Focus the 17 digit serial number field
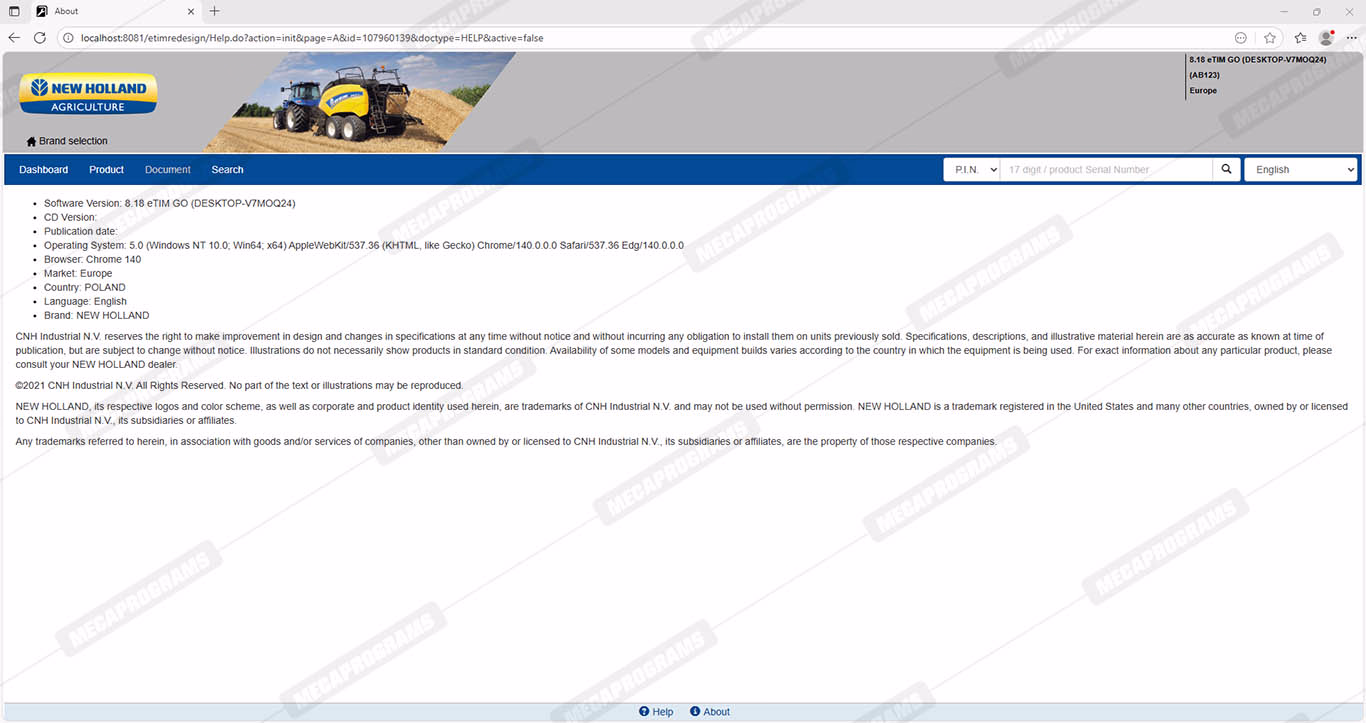Image resolution: width=1366 pixels, height=723 pixels. coord(1106,170)
